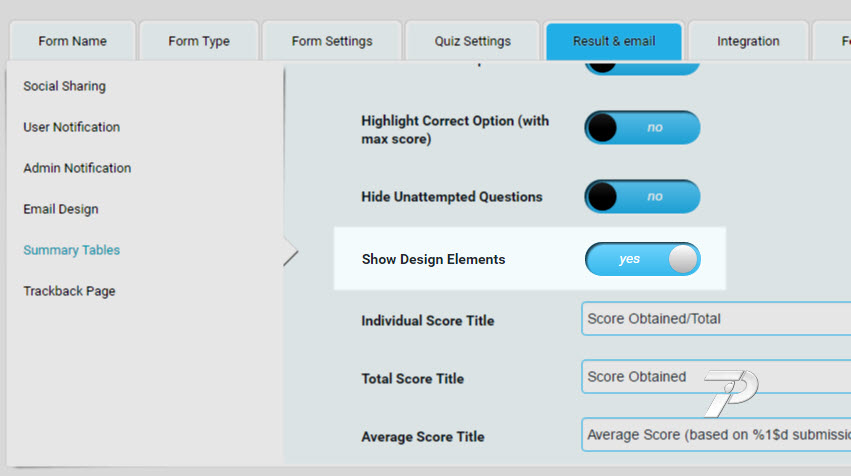This screenshot has height=476, width=851.
Task: Select the Result & email tab
Action: 614,41
